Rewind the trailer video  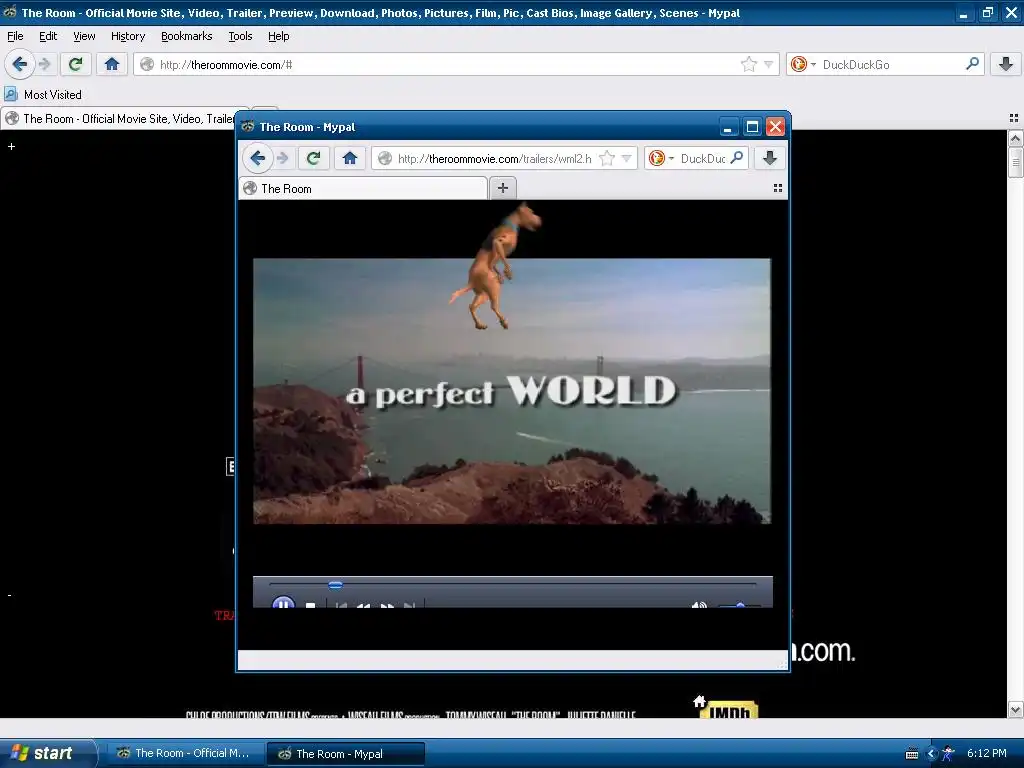[x=363, y=605]
